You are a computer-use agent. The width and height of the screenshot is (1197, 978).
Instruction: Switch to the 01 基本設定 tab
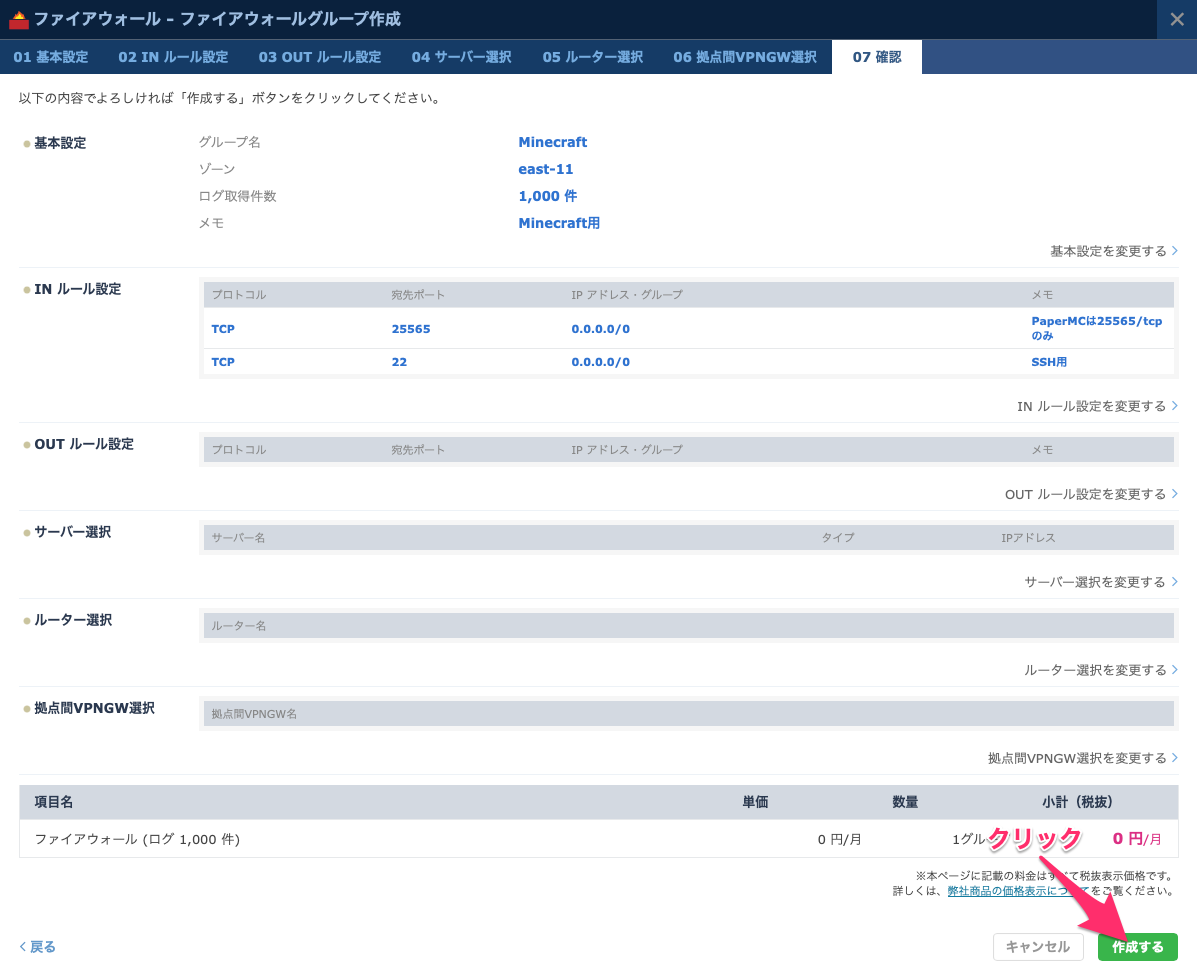point(51,57)
